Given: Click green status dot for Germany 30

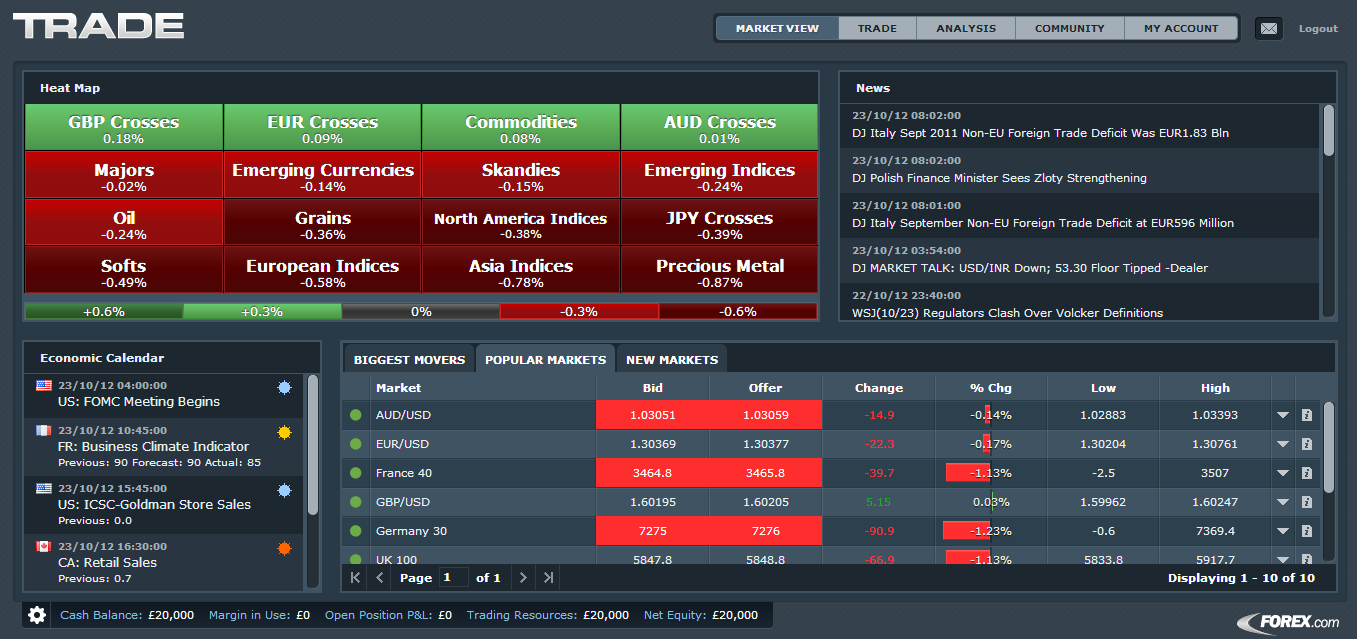Looking at the screenshot, I should [x=355, y=531].
